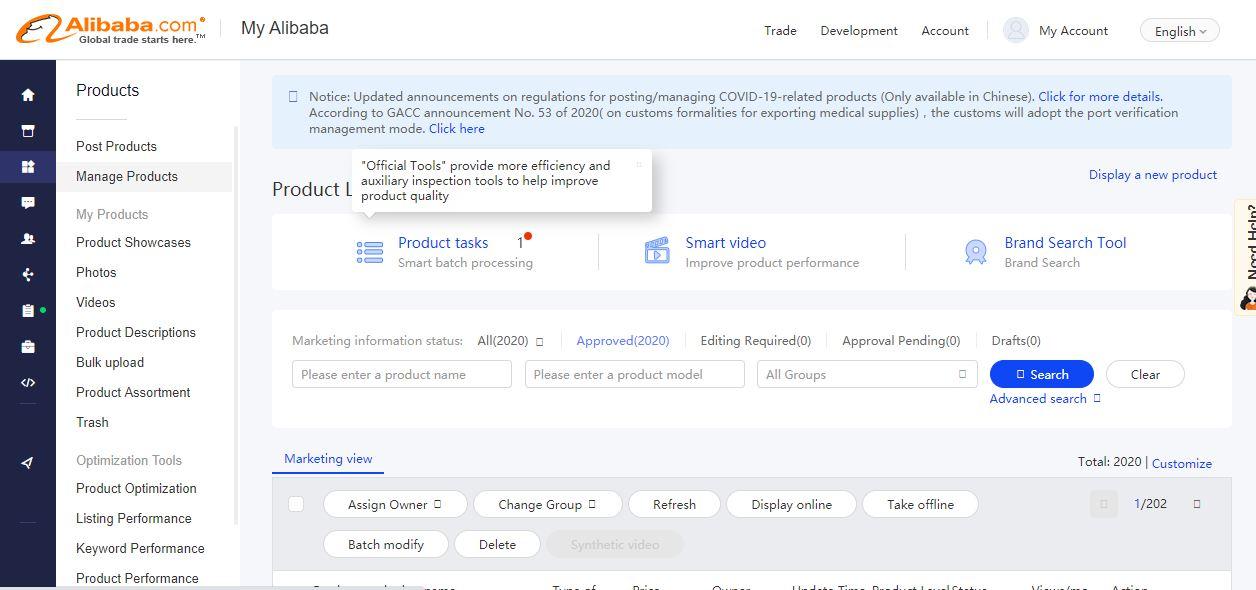Open the clipboard icon with green dot
1256x590 pixels.
pos(28,310)
